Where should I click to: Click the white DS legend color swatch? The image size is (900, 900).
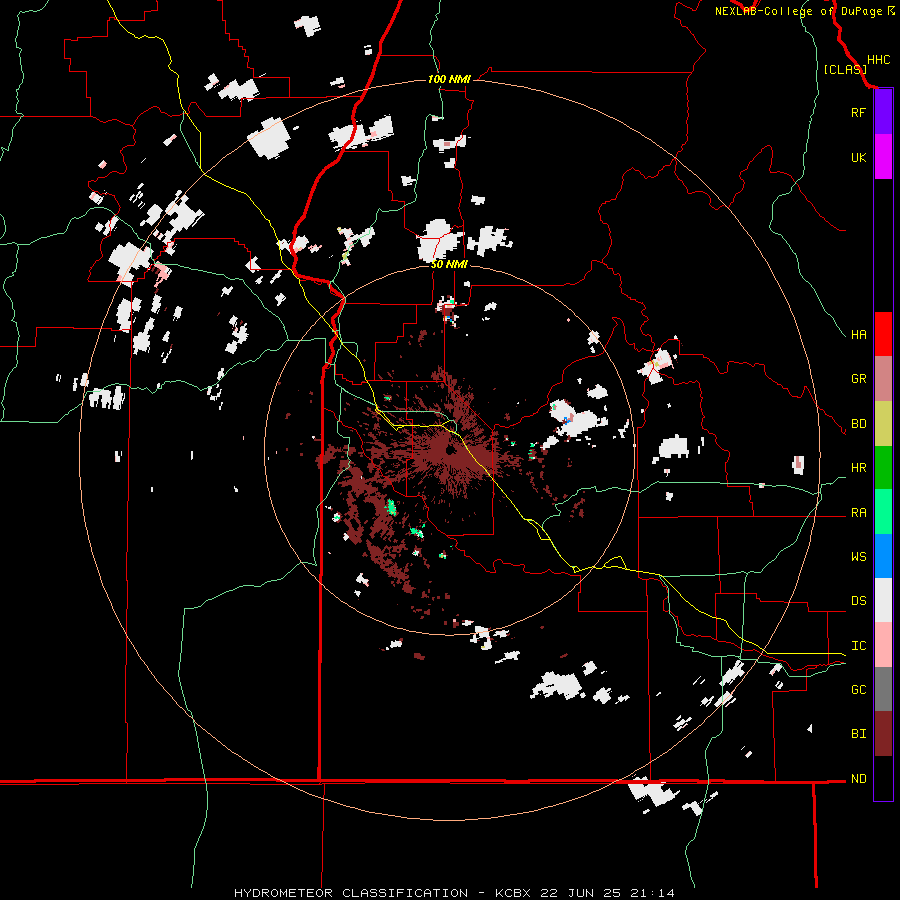(883, 600)
